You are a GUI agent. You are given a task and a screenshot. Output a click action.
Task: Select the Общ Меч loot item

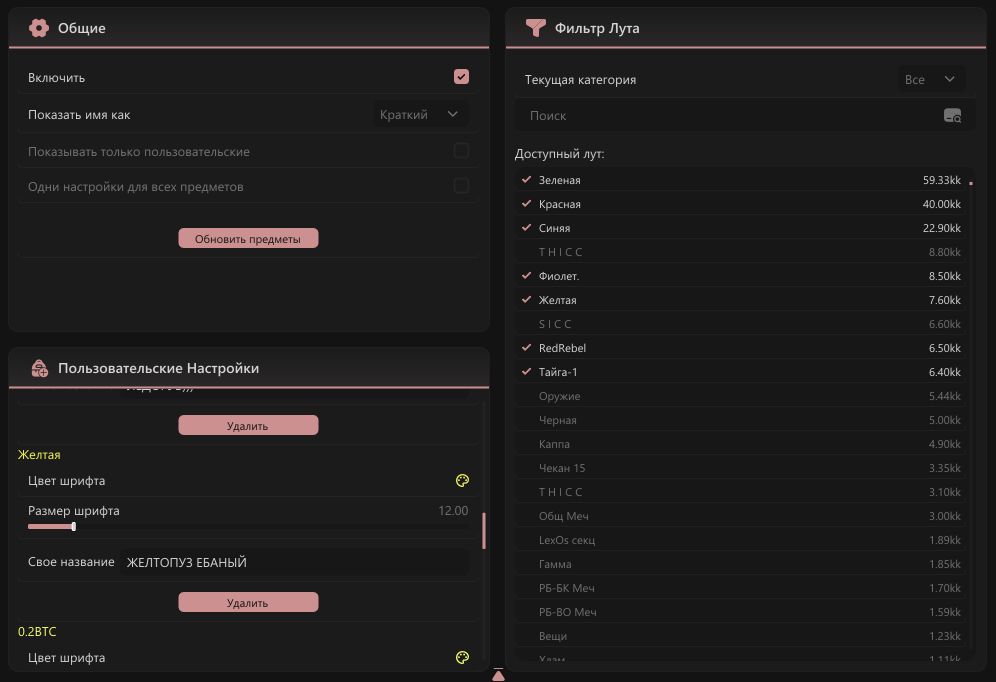tap(741, 516)
